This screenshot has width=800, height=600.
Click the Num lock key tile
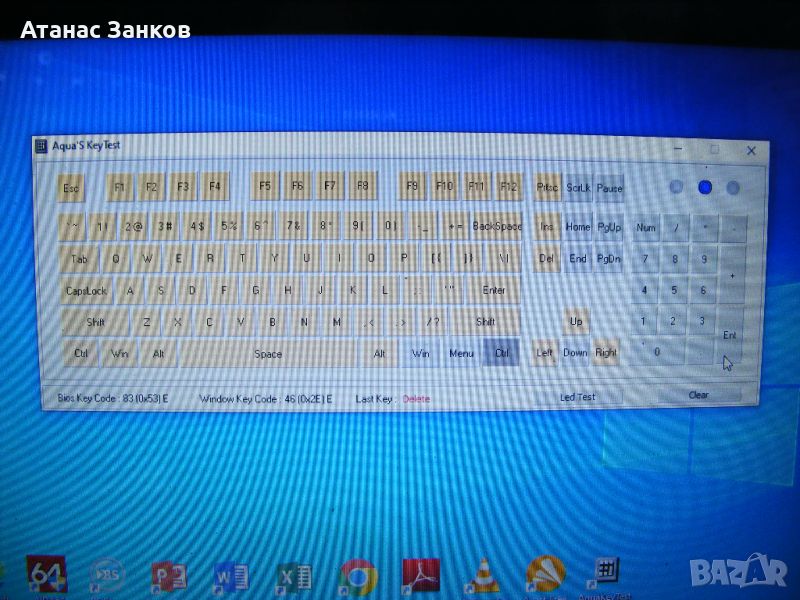(x=645, y=228)
